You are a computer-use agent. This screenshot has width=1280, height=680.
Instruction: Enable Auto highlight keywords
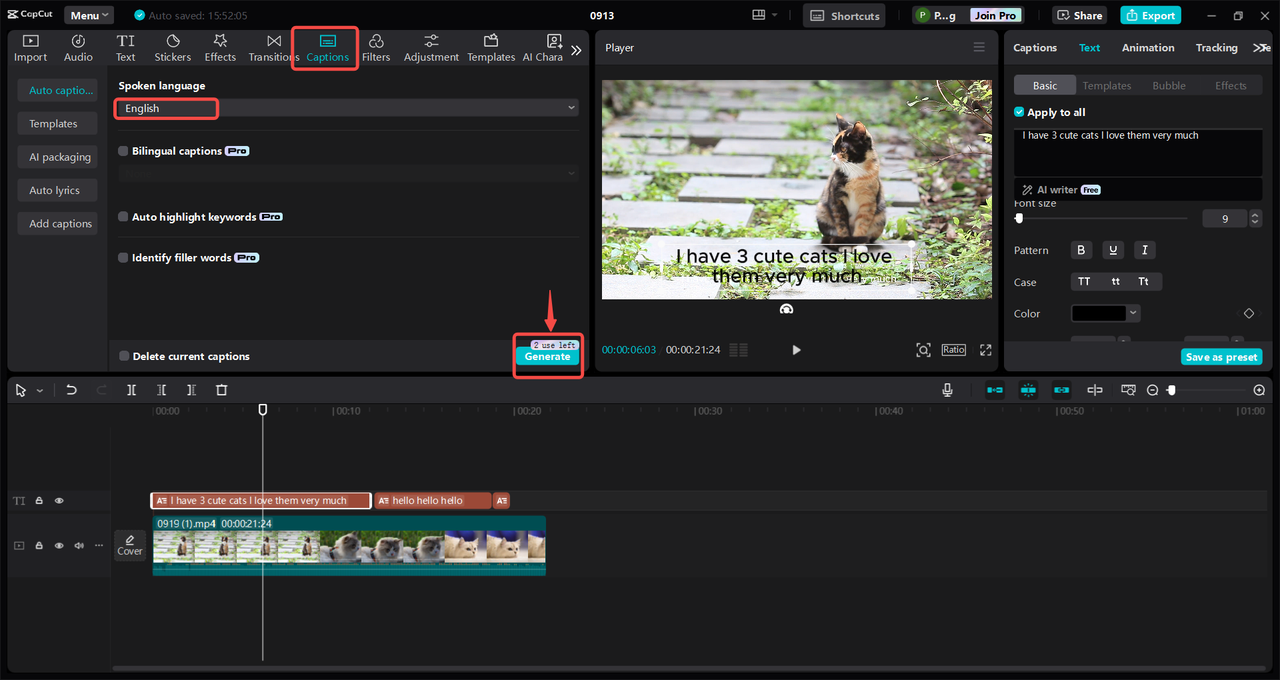123,217
